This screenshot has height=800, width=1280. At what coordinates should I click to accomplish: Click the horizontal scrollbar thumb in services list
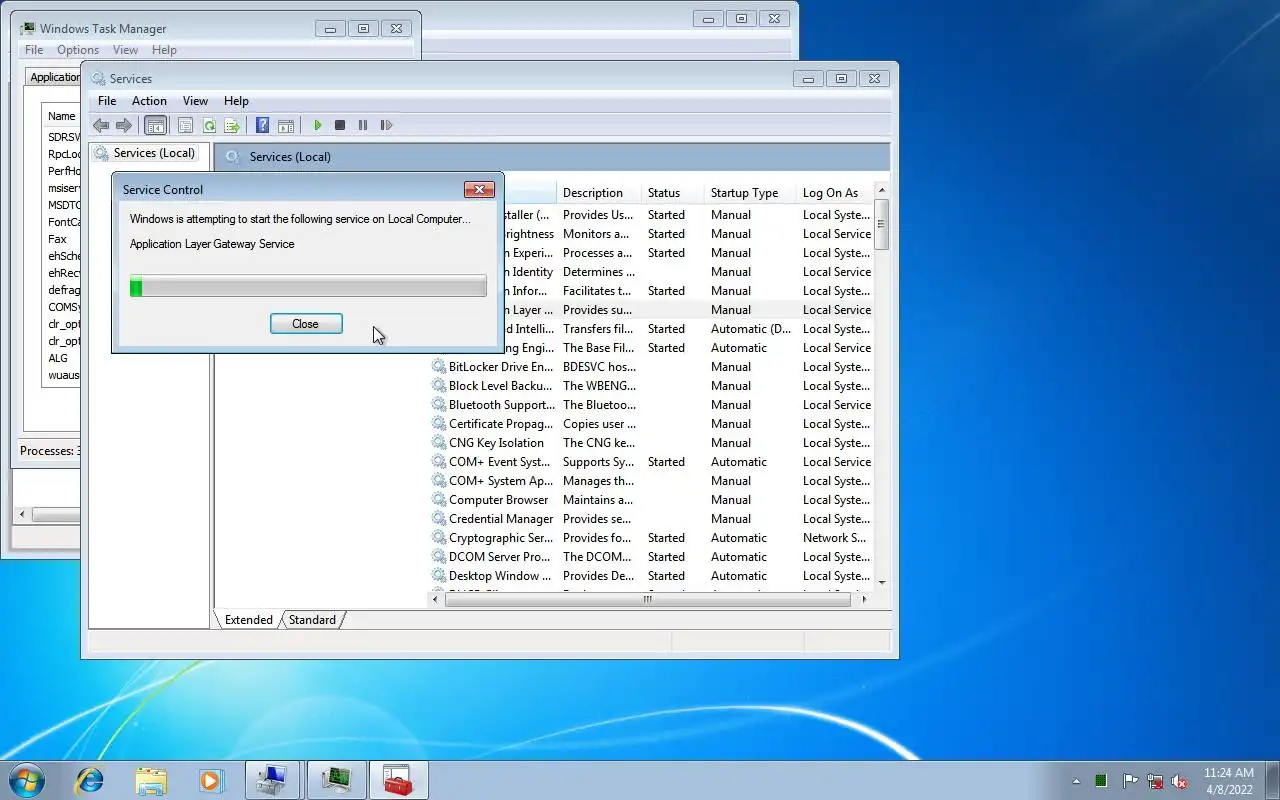647,600
